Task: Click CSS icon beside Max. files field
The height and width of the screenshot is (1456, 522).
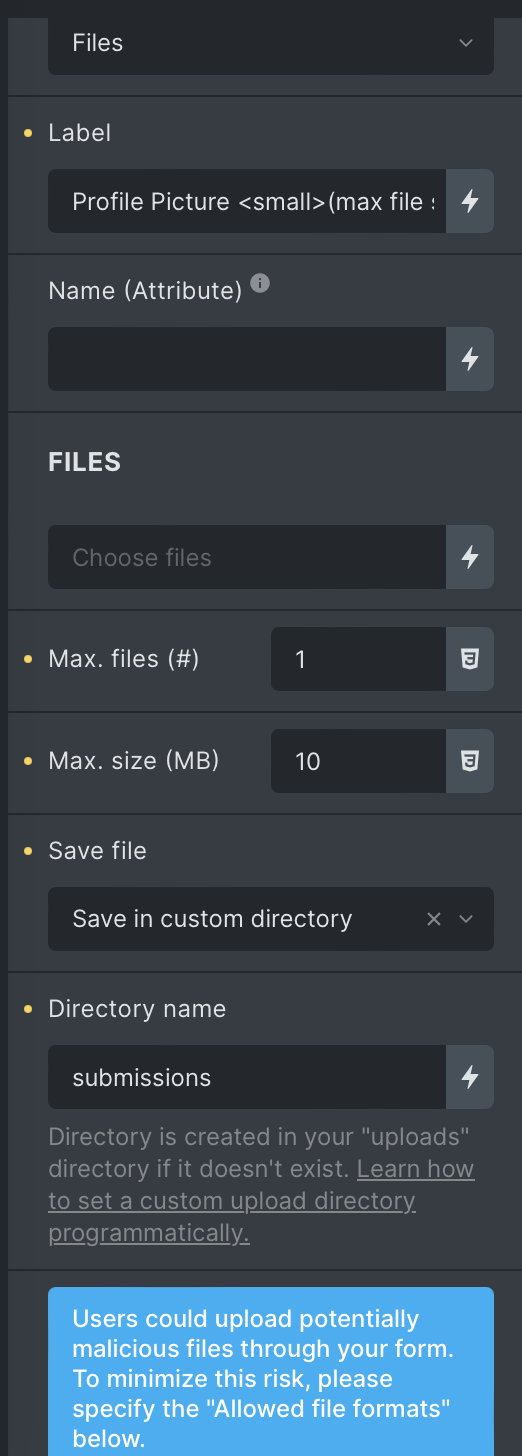Action: pos(470,659)
